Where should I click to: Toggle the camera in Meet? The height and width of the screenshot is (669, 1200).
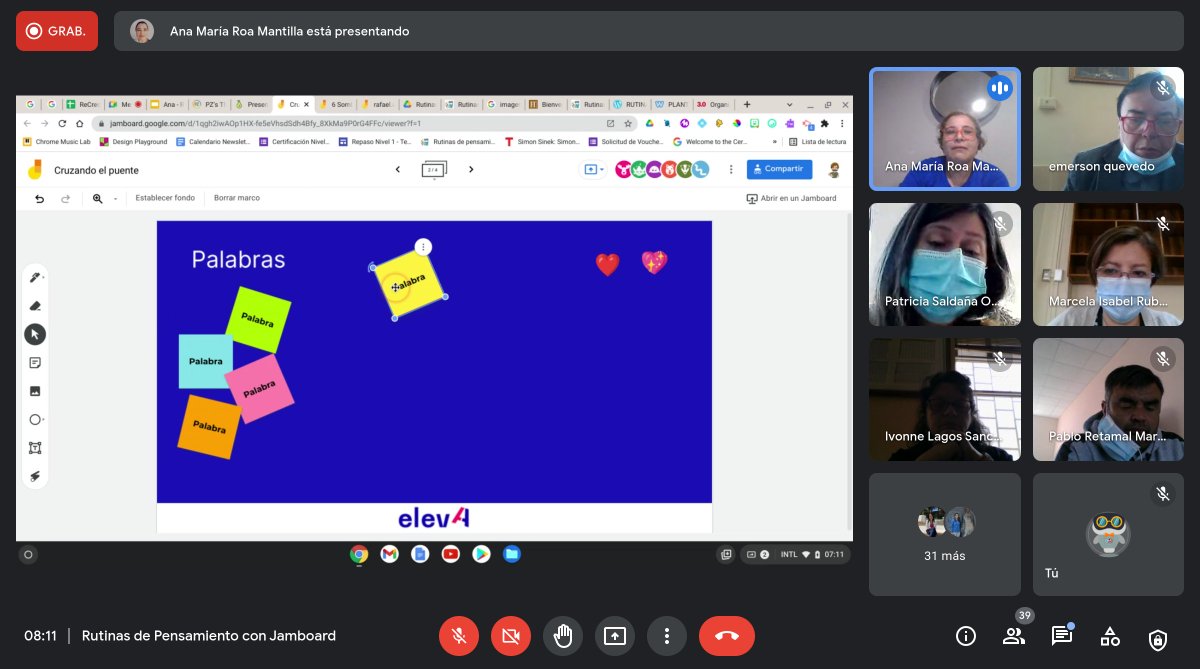[x=511, y=636]
